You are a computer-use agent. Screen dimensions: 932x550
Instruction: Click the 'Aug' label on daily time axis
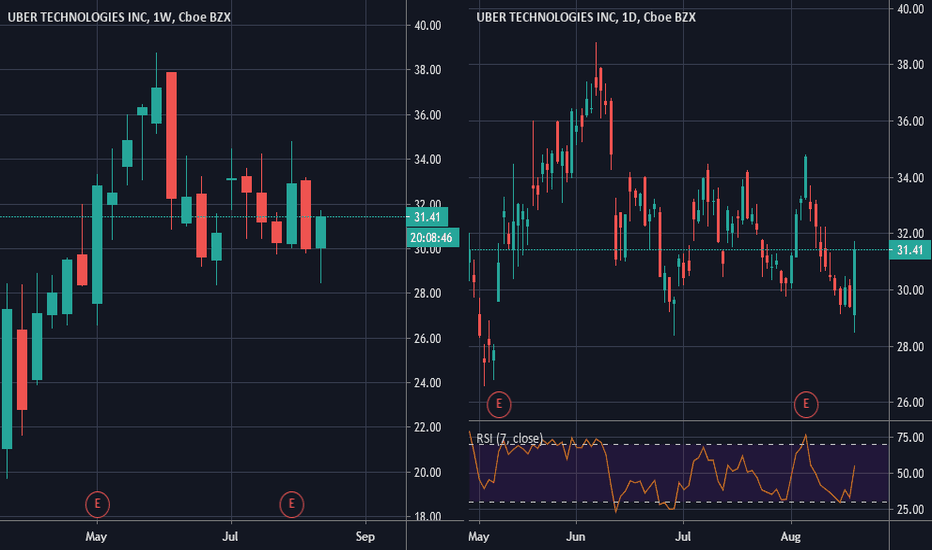(791, 536)
